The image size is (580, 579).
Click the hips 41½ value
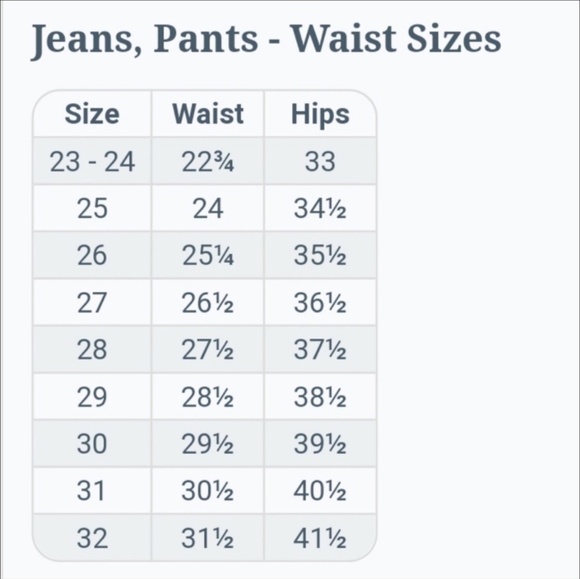click(320, 538)
